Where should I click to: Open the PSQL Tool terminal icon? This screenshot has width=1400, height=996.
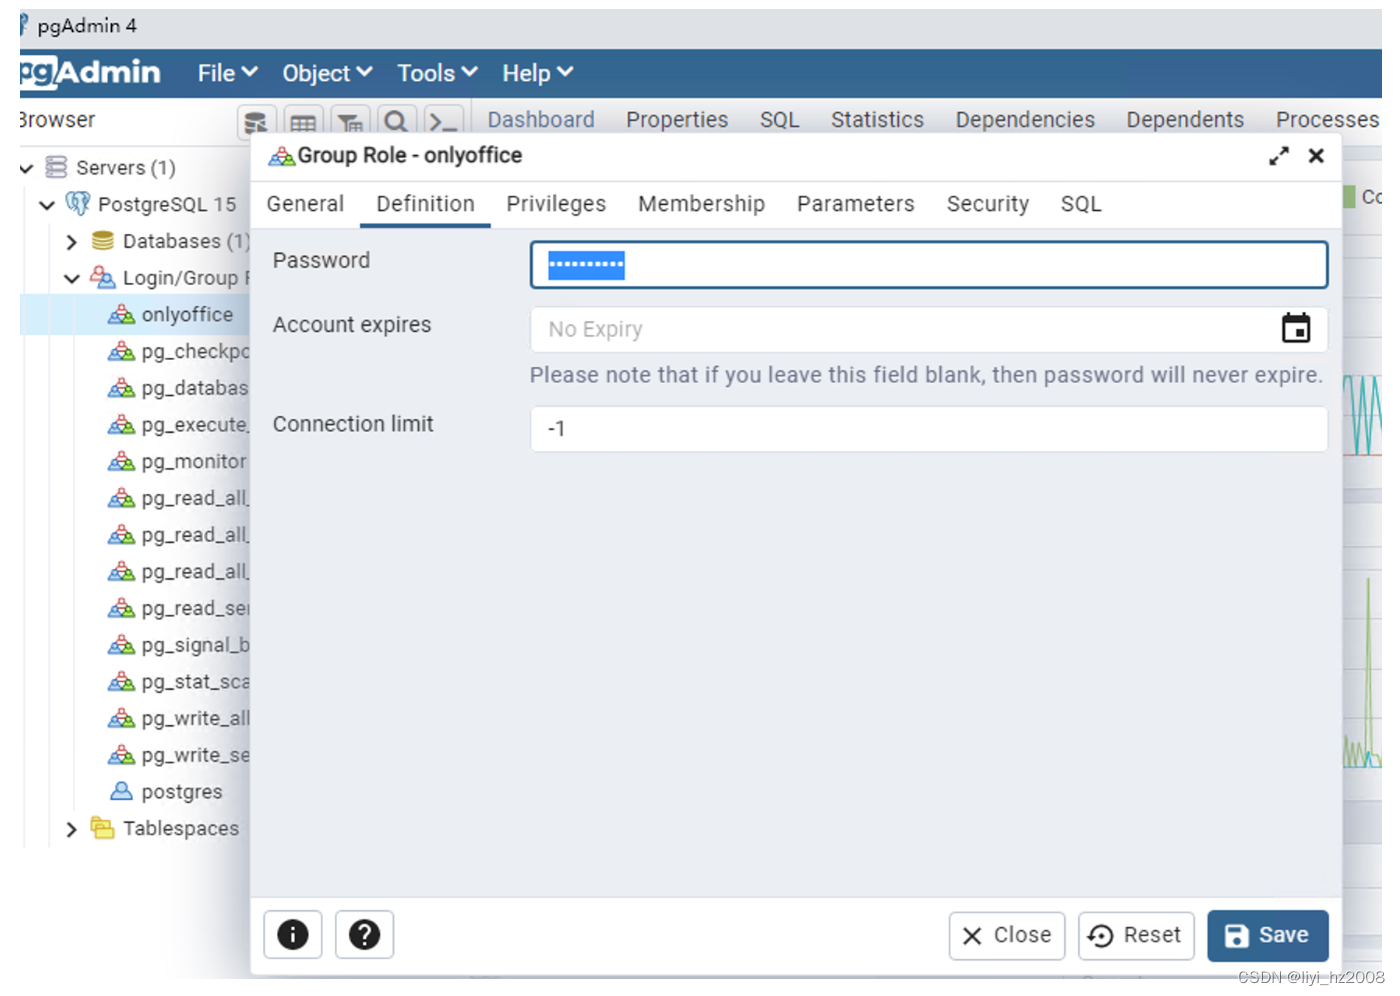coord(443,123)
